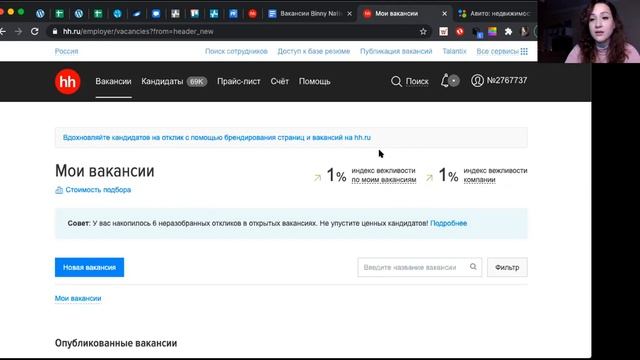Open the branding banner link about hh.ru
640x360 pixels.
point(217,138)
